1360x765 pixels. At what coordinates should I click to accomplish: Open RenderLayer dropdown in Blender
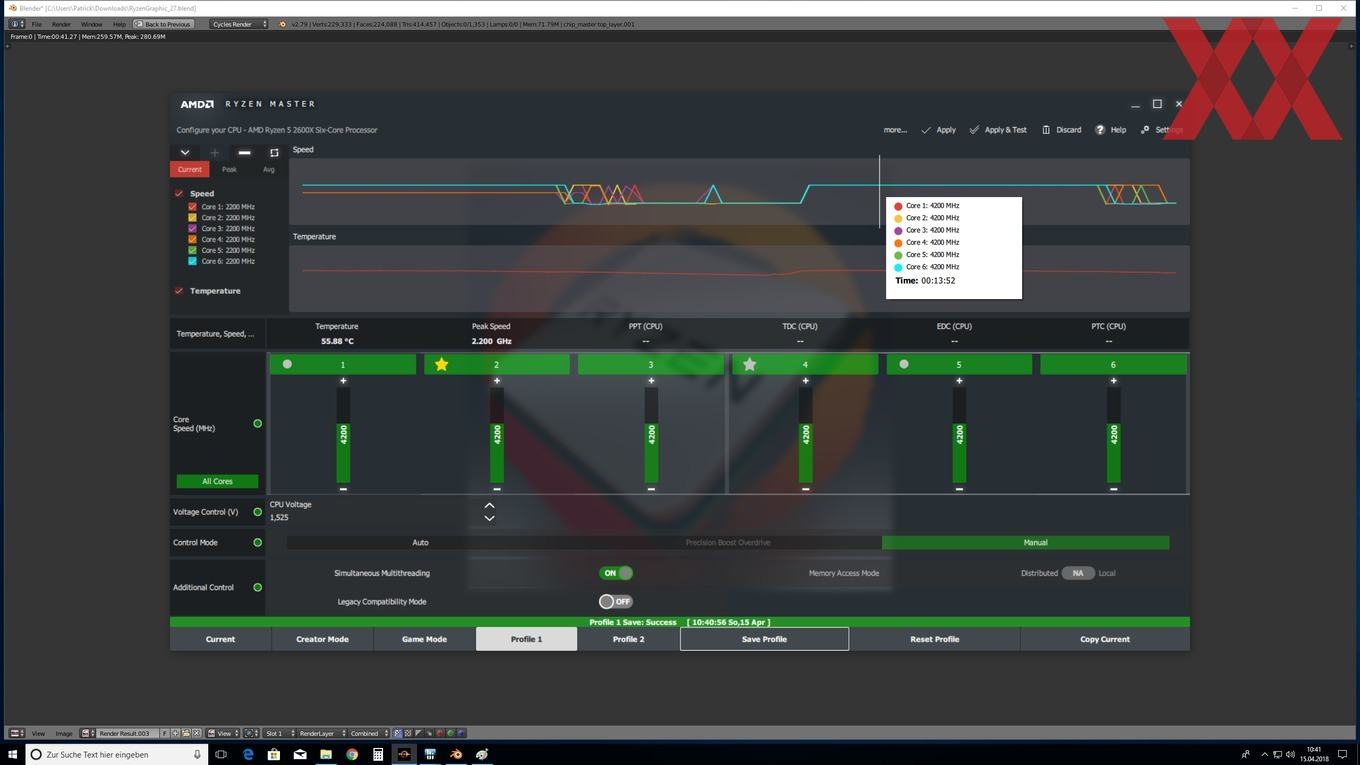[320, 733]
